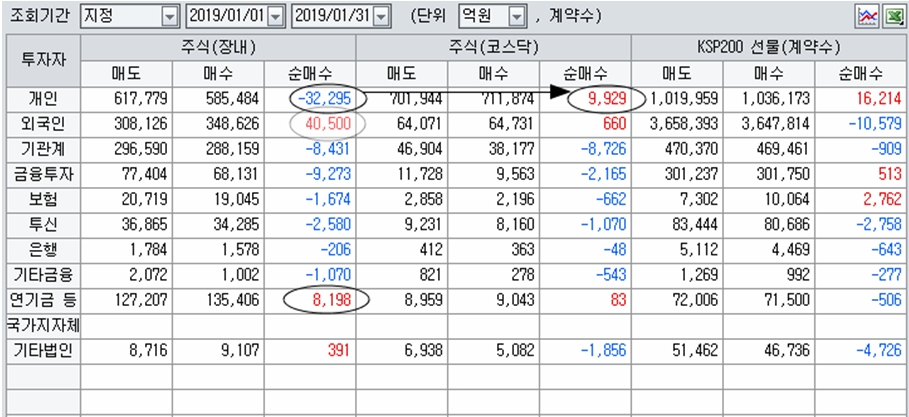Select the 개인 investor row label

click(x=42, y=99)
